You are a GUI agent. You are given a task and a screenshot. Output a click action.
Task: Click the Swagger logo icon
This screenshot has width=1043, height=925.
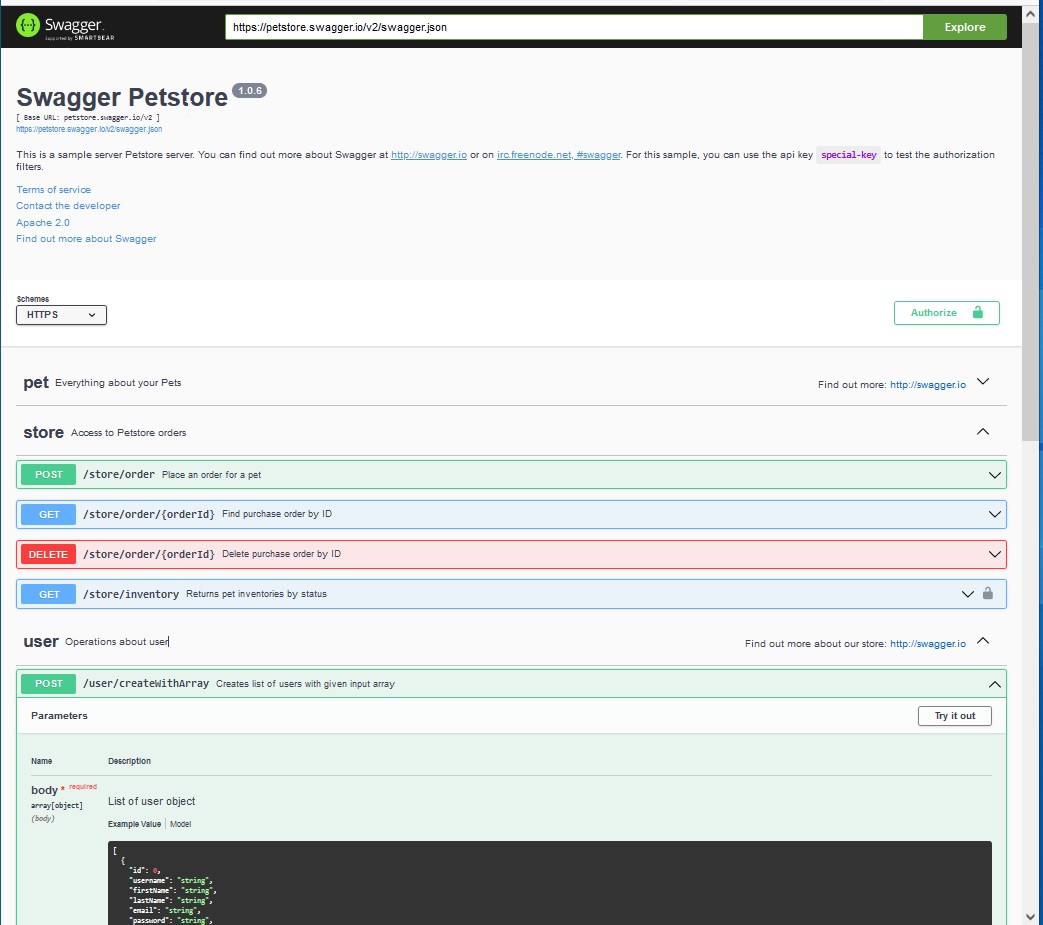pyautogui.click(x=28, y=26)
